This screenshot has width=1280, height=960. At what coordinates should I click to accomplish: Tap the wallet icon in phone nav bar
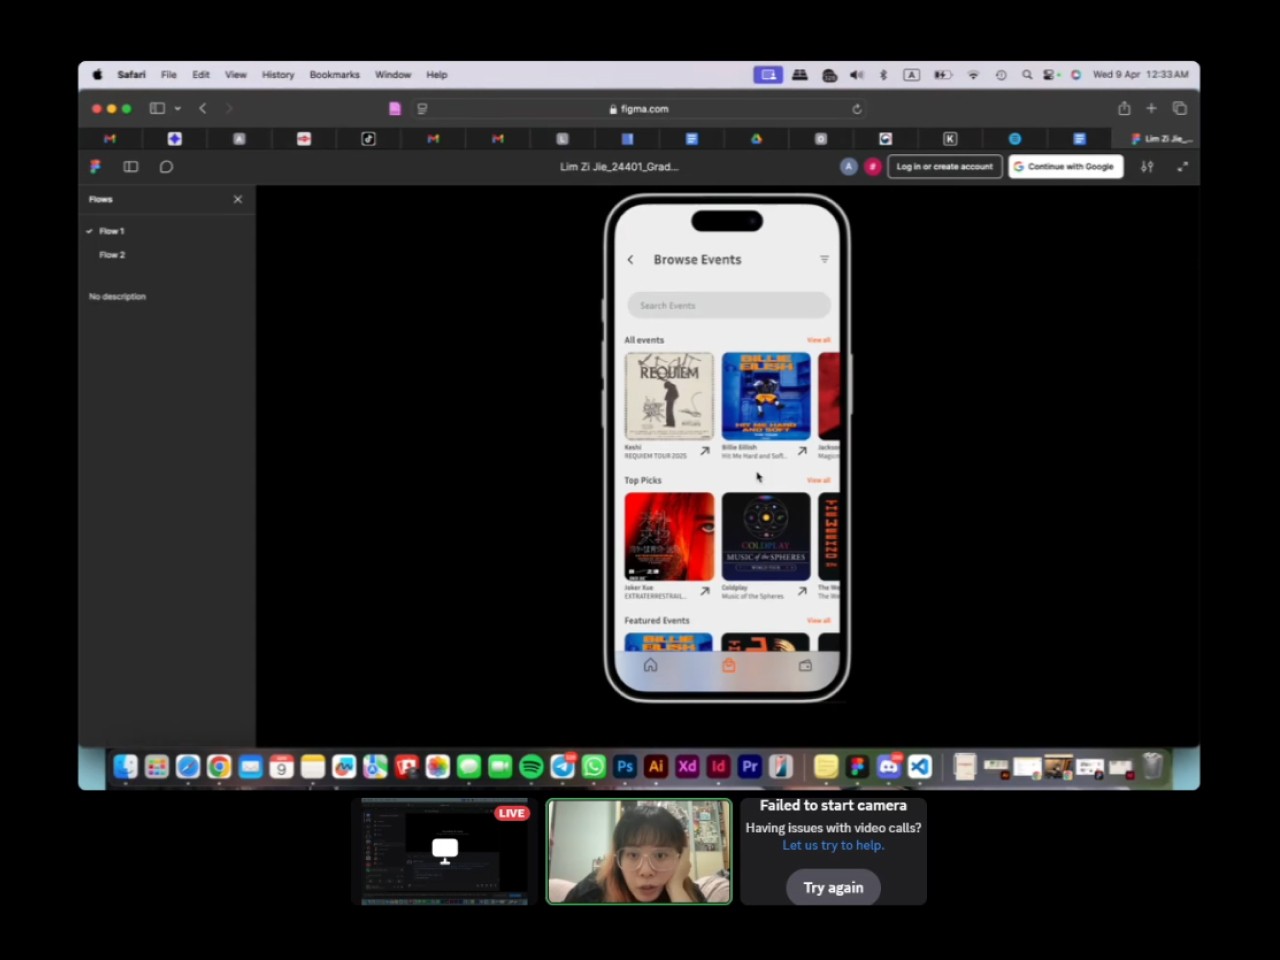tap(805, 665)
